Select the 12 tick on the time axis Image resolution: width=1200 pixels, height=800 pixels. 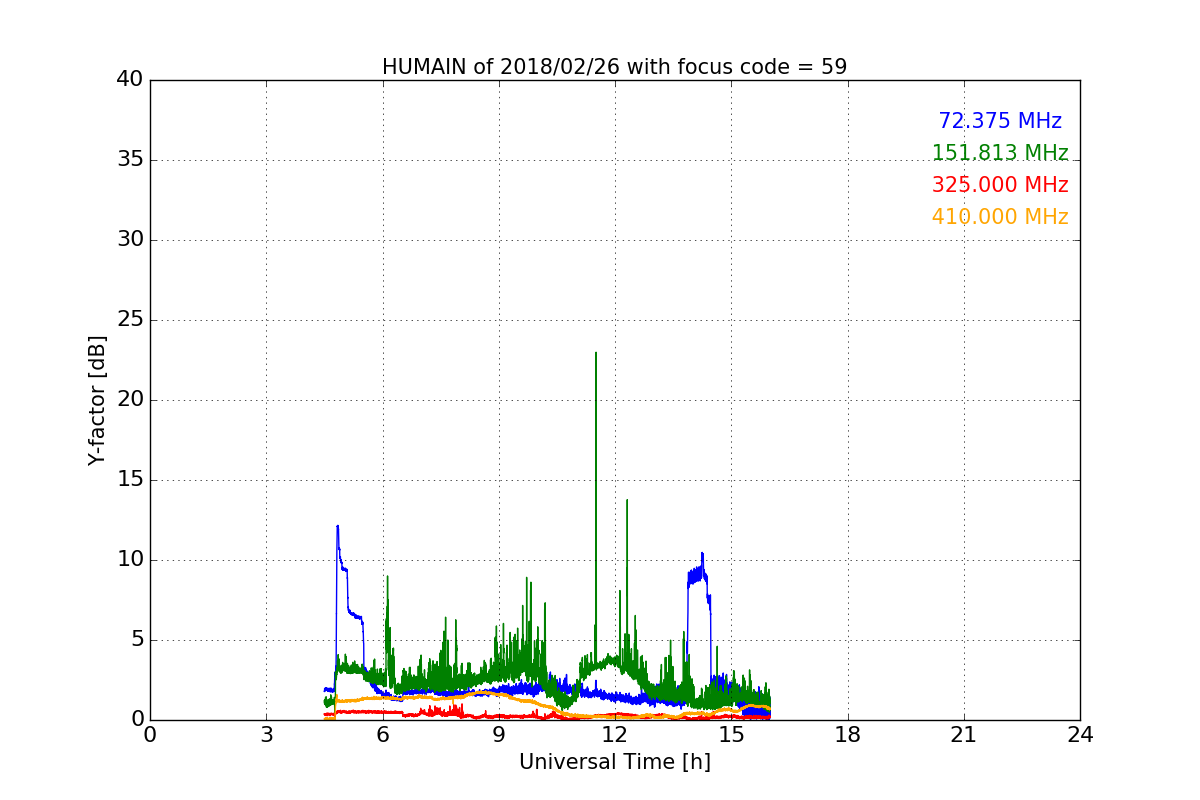pos(615,735)
